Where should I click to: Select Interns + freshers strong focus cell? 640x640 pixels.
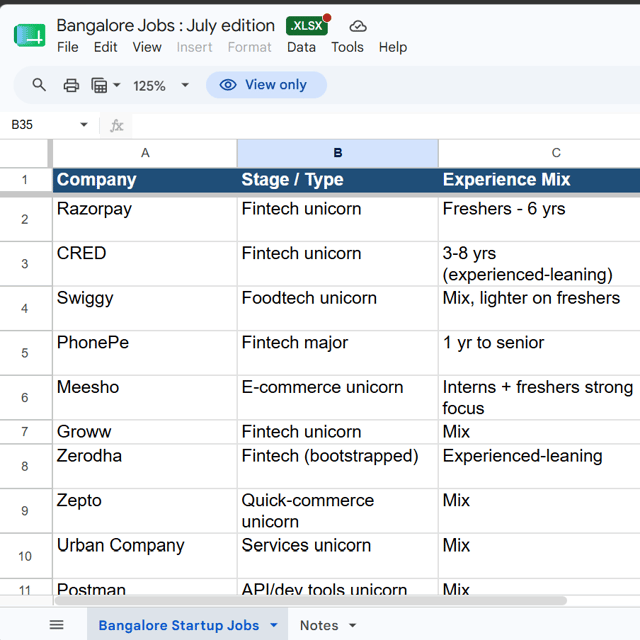click(x=539, y=397)
